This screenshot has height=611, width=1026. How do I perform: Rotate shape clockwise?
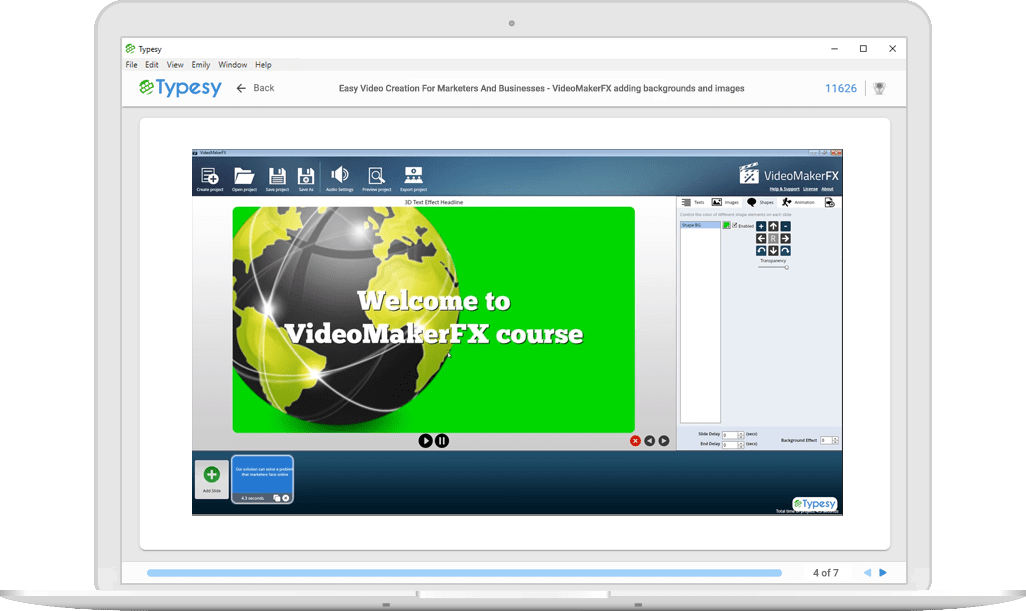tap(786, 251)
